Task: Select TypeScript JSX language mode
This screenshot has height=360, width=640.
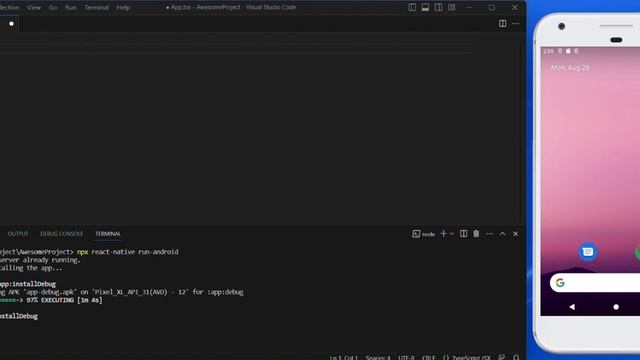Action: point(467,358)
